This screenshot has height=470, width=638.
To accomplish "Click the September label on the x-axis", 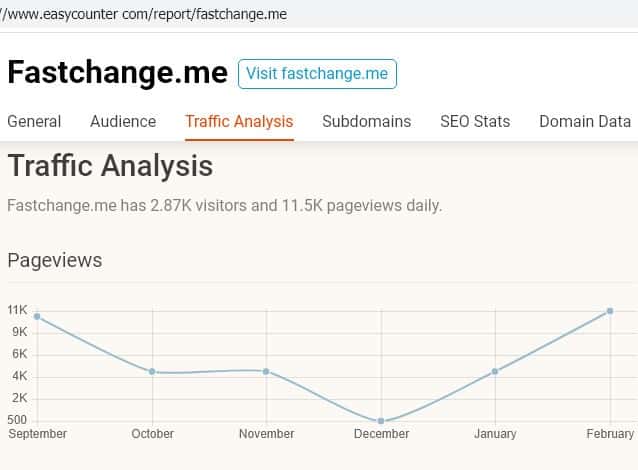I will click(37, 434).
